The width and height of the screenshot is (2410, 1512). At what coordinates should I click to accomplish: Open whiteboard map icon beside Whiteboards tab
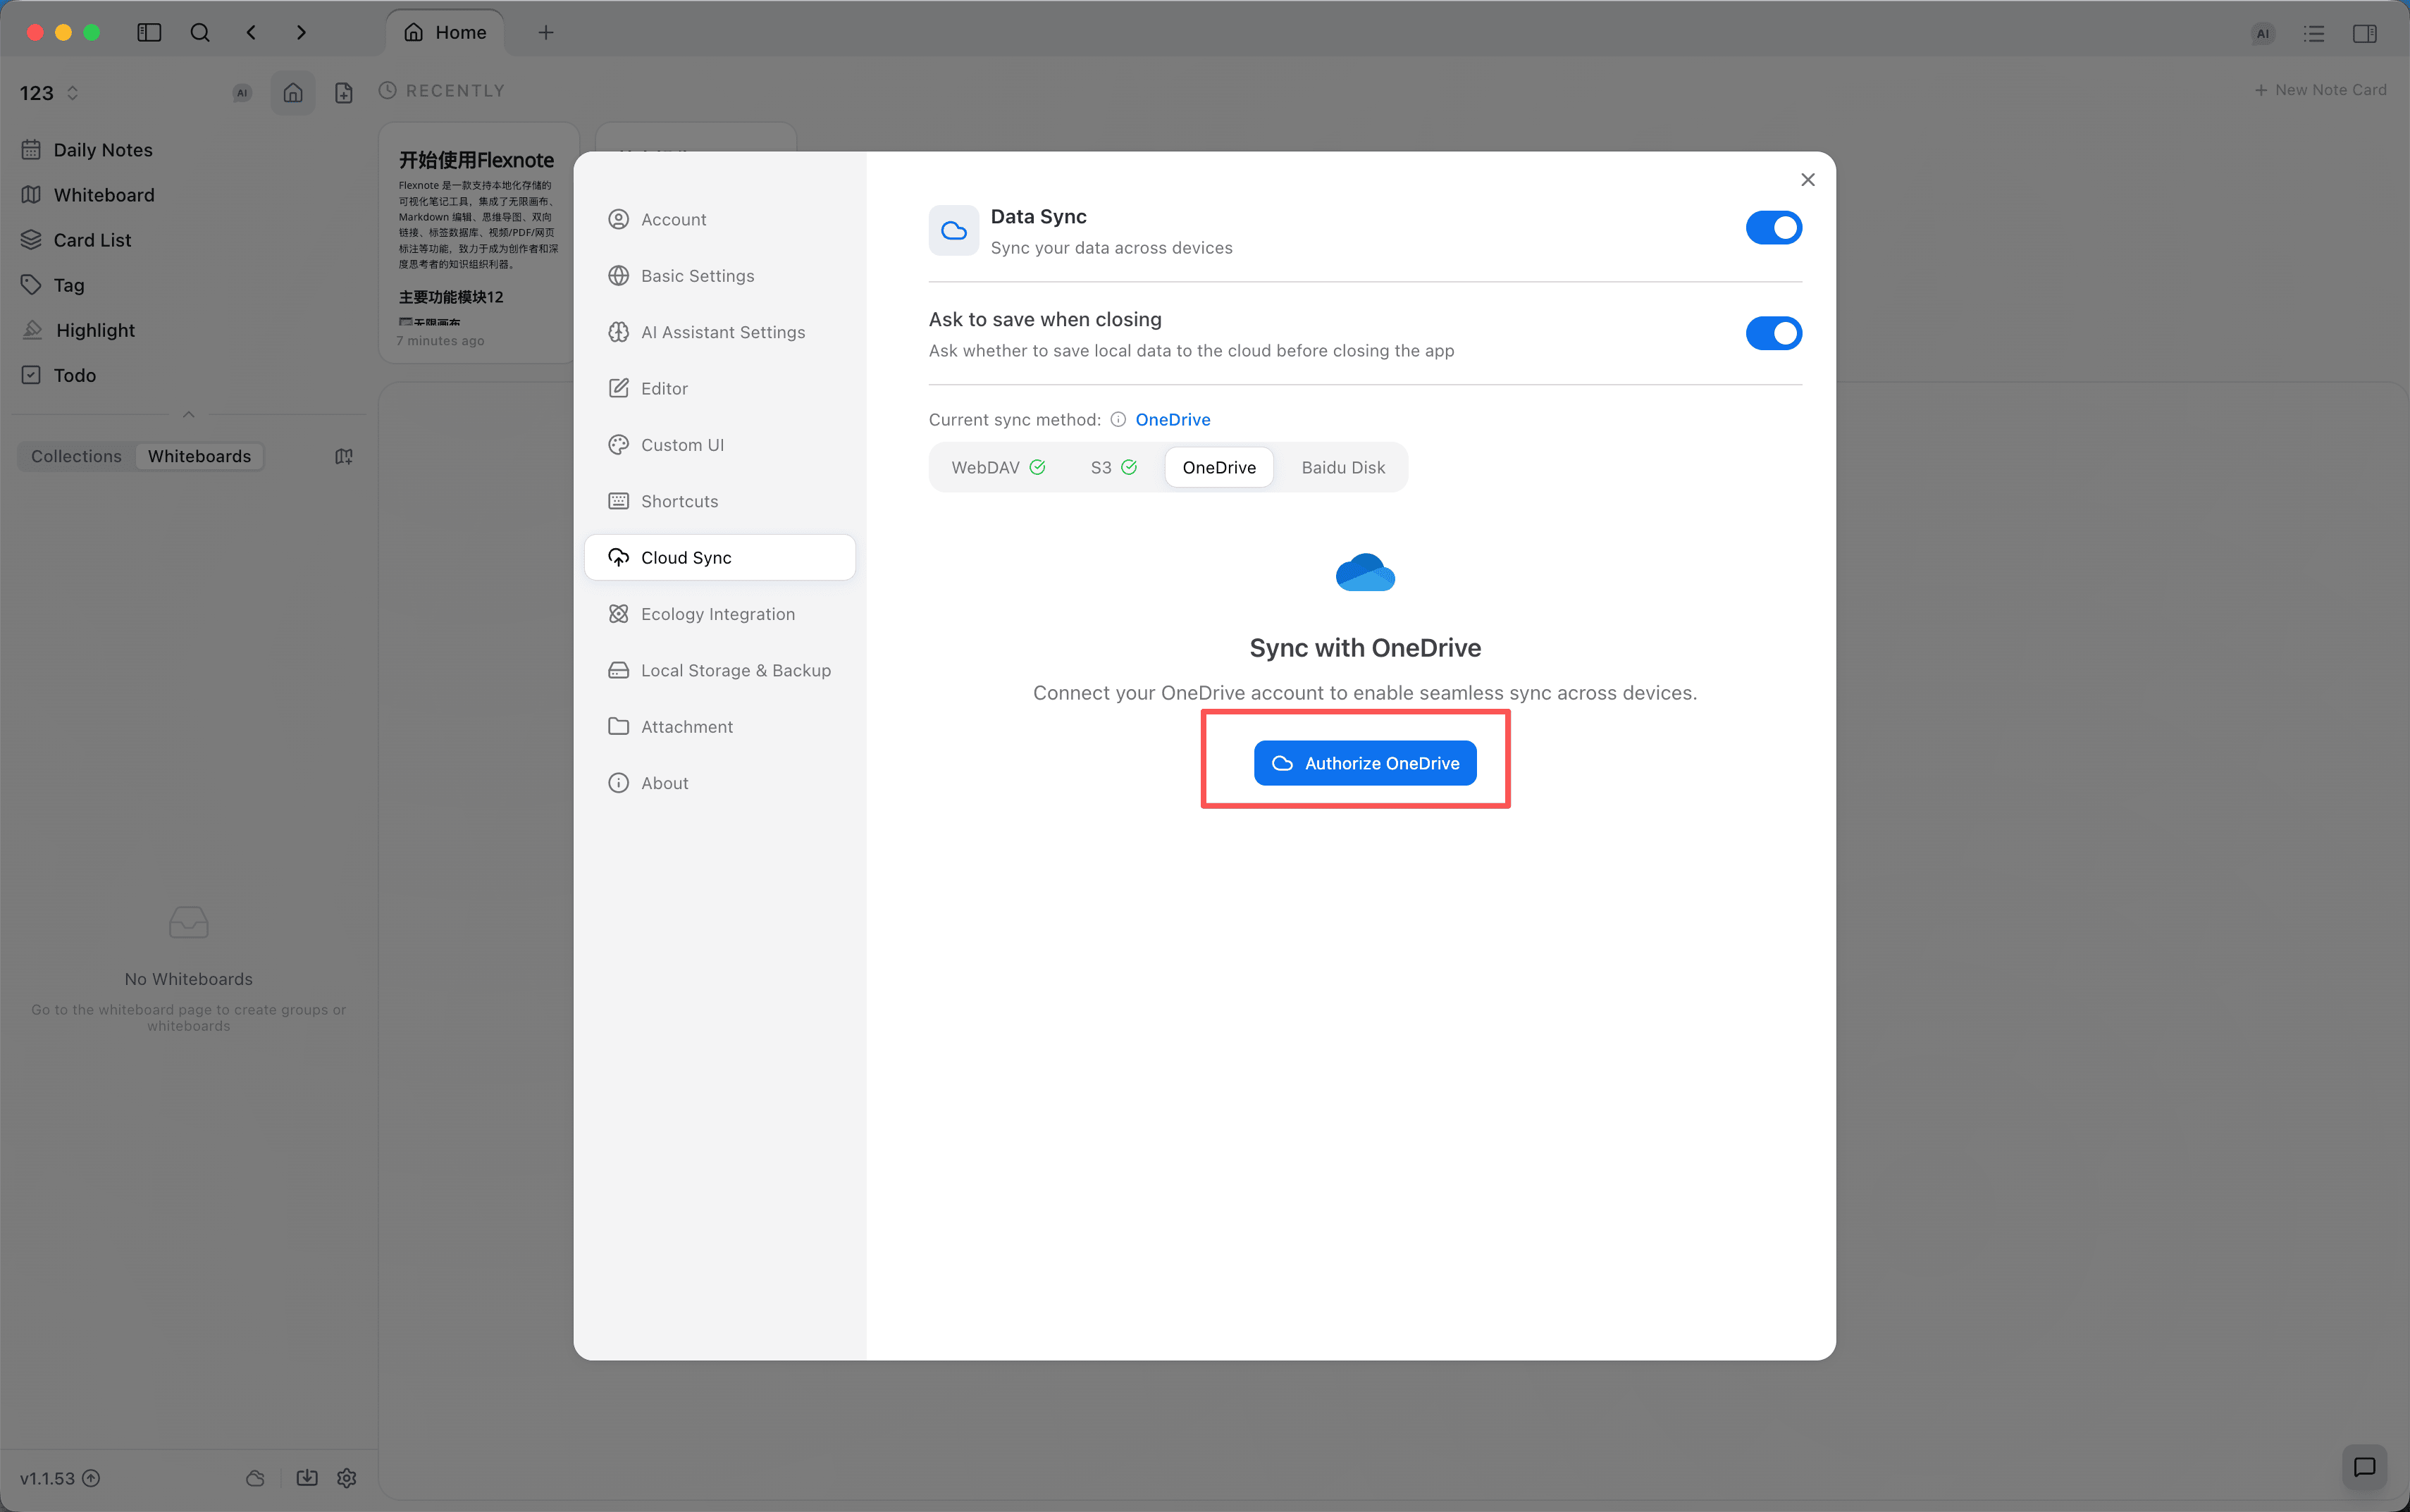(344, 456)
